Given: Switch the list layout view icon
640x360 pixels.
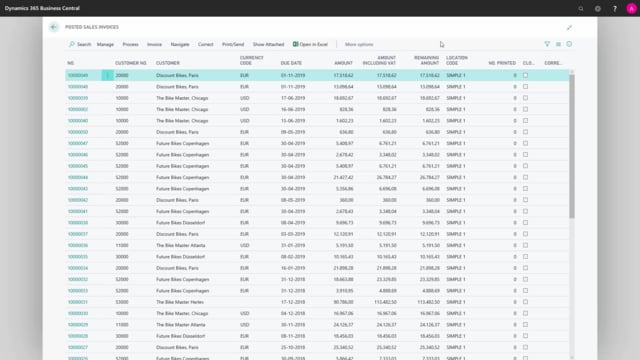Looking at the screenshot, I should click(x=558, y=44).
